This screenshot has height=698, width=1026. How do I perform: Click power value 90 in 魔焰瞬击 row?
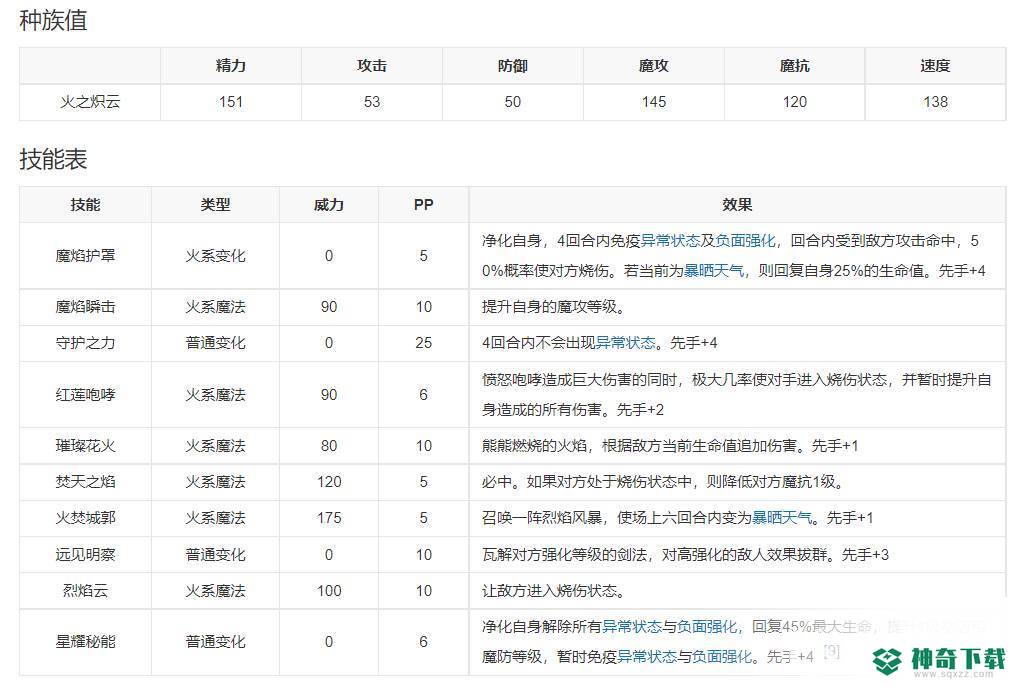328,307
